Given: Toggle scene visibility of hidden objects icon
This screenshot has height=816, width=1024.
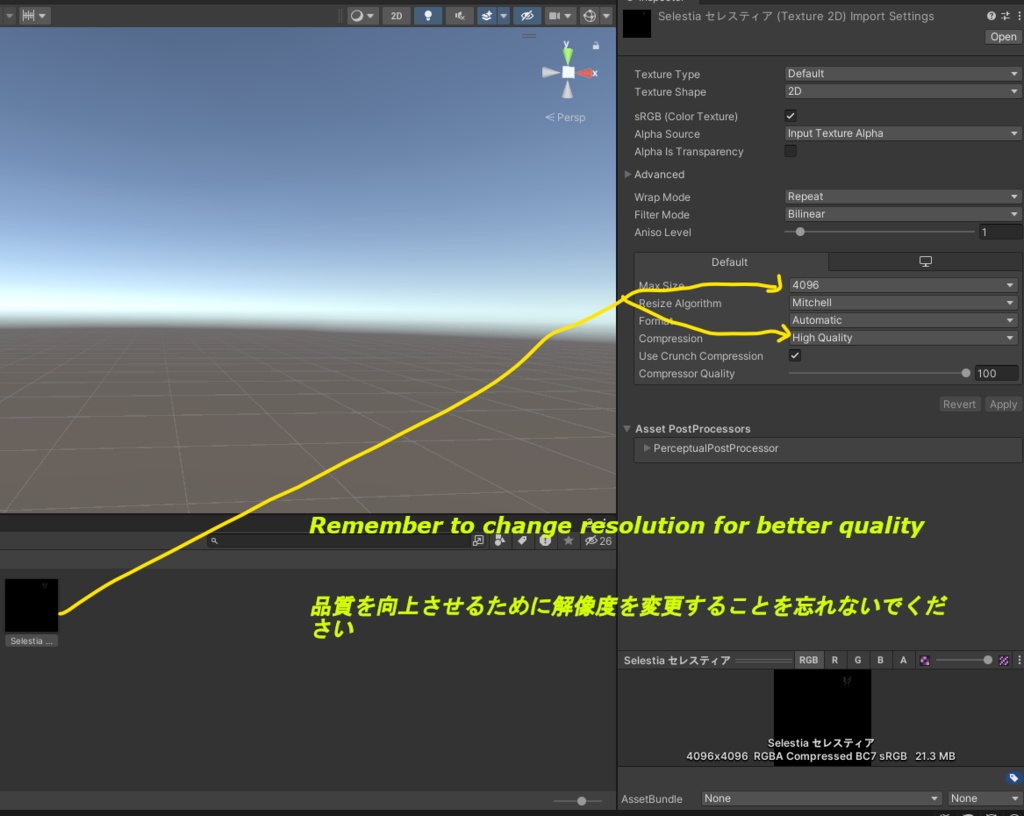Looking at the screenshot, I should 527,16.
